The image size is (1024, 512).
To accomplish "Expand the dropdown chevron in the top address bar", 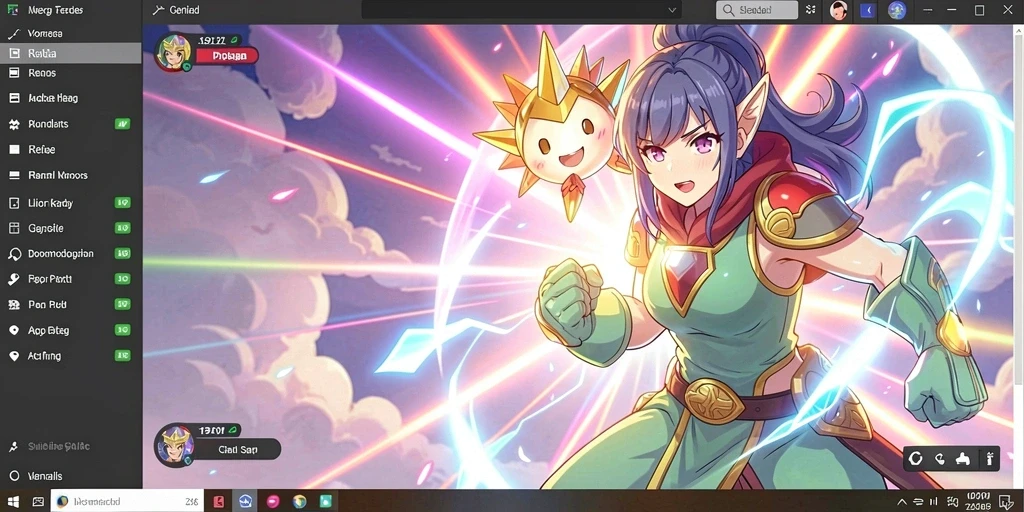I will pyautogui.click(x=672, y=10).
